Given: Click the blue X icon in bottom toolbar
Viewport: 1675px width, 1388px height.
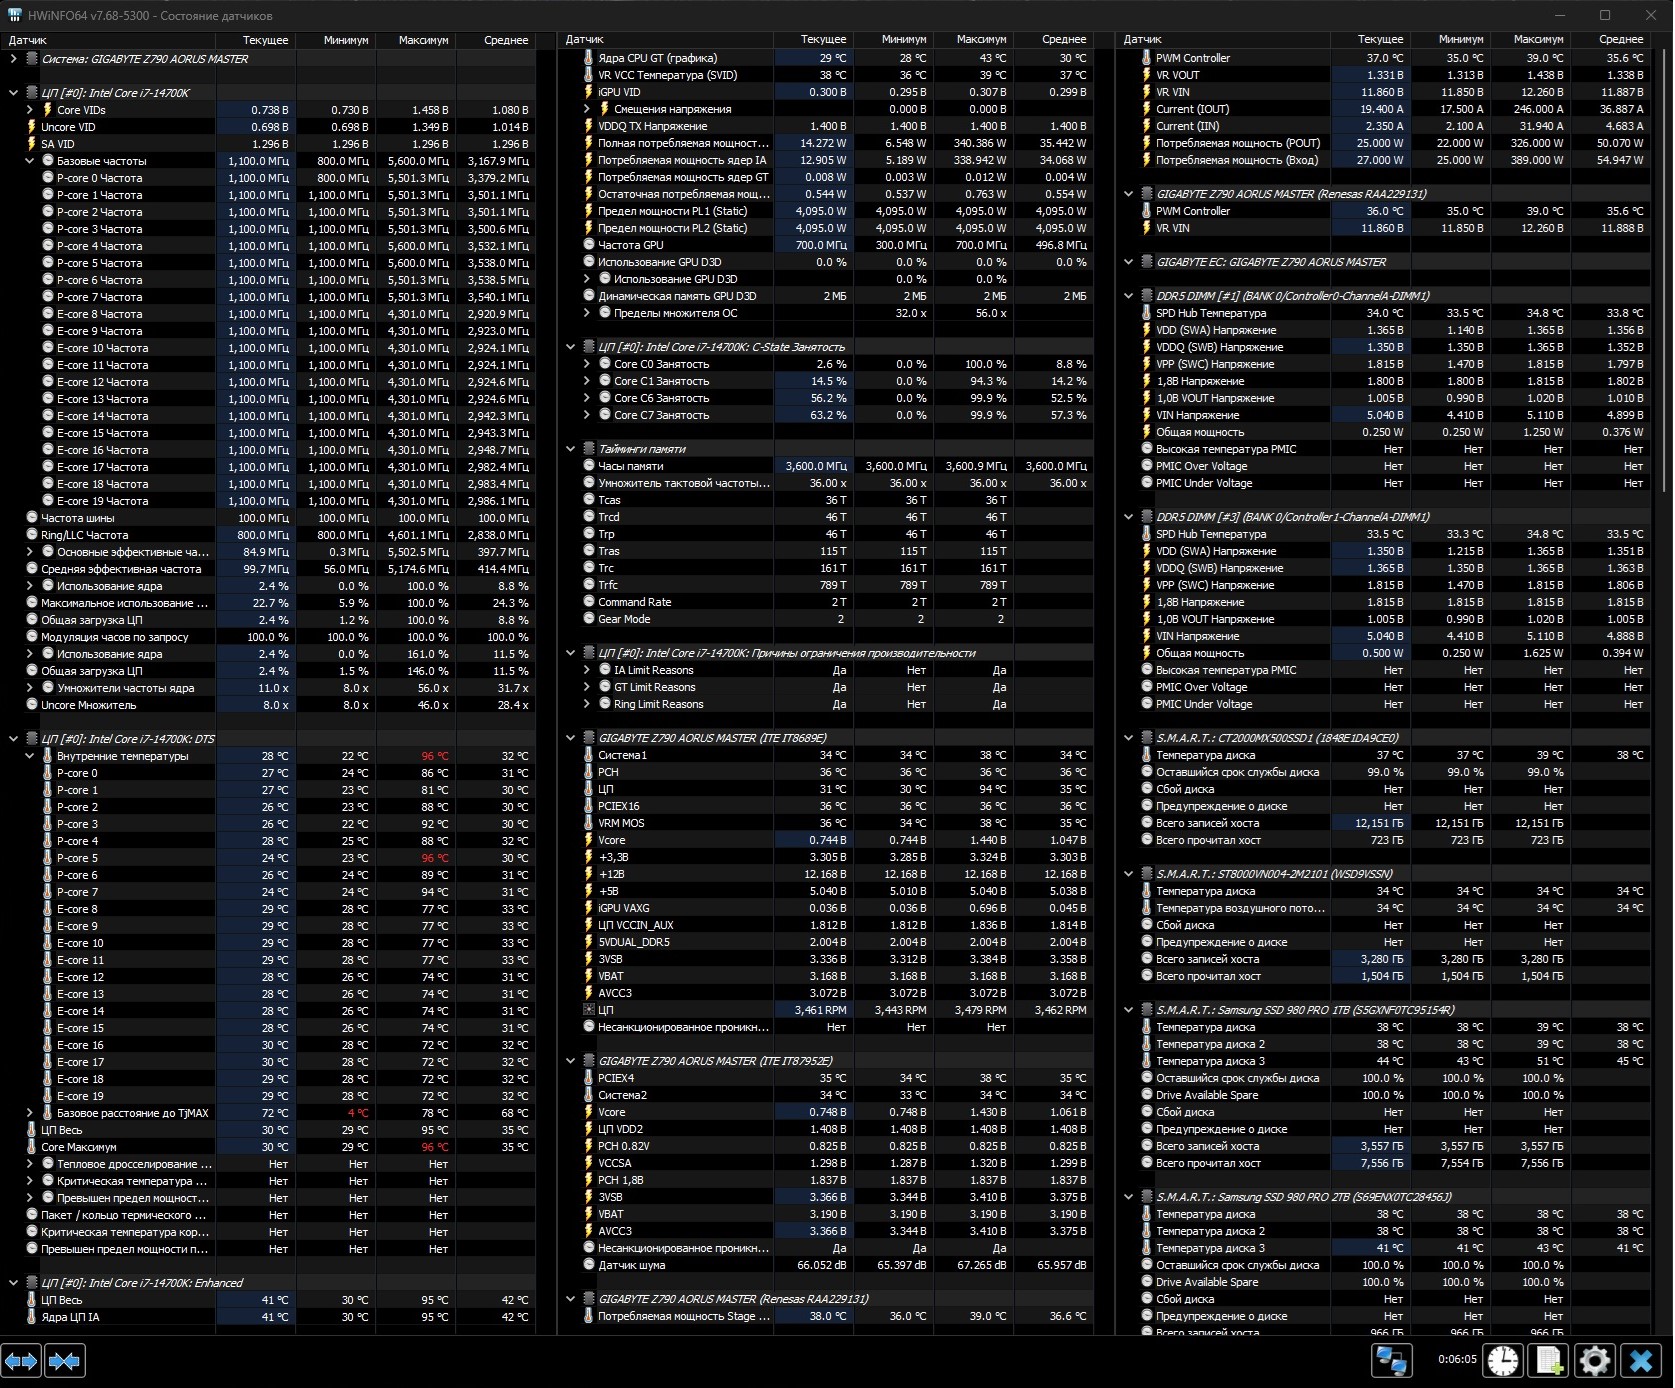Looking at the screenshot, I should [1641, 1361].
